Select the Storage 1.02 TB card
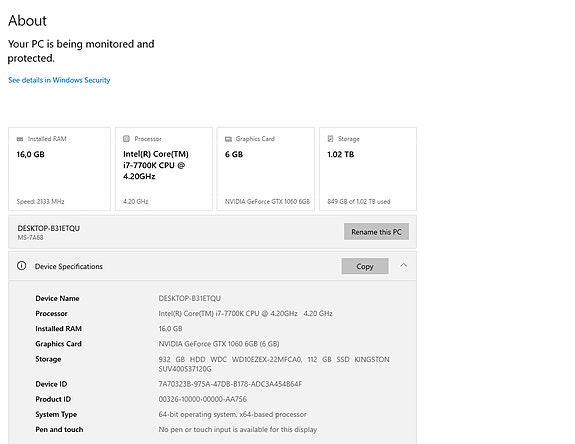This screenshot has width=575, height=444. coord(368,169)
